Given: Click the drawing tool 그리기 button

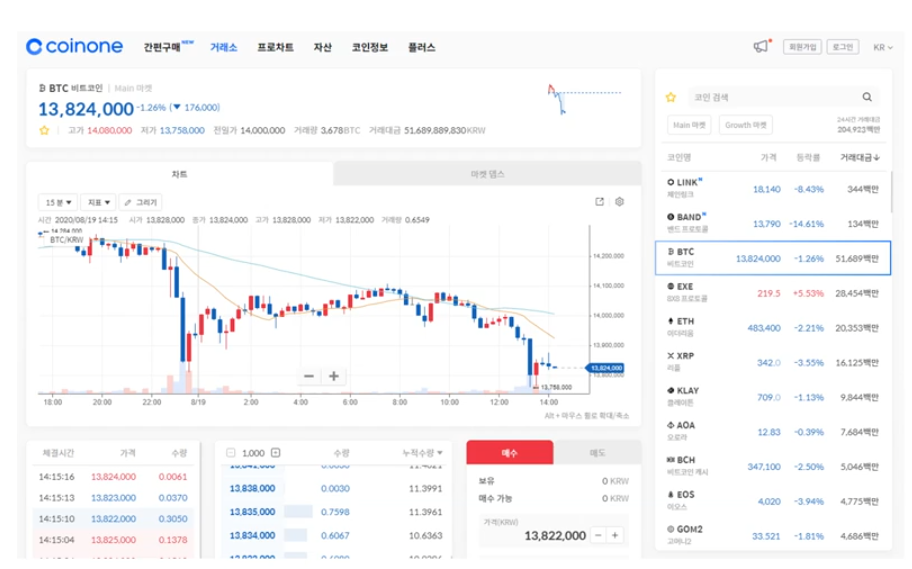Looking at the screenshot, I should coord(140,202).
